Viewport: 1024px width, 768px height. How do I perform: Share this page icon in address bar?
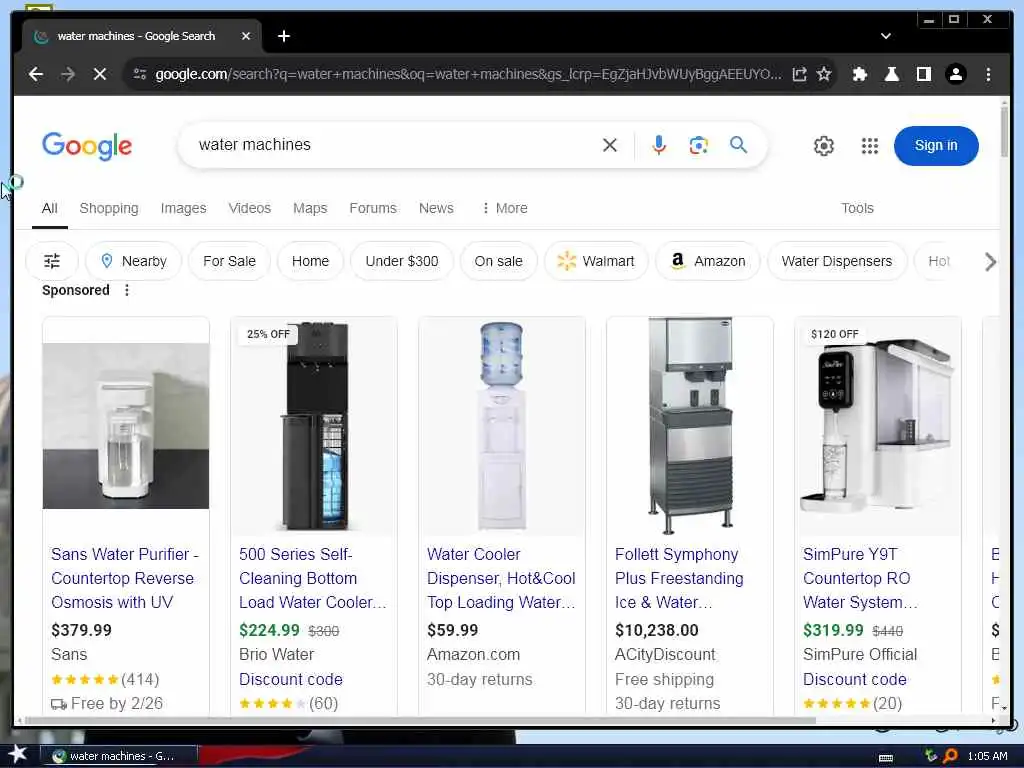(x=799, y=74)
